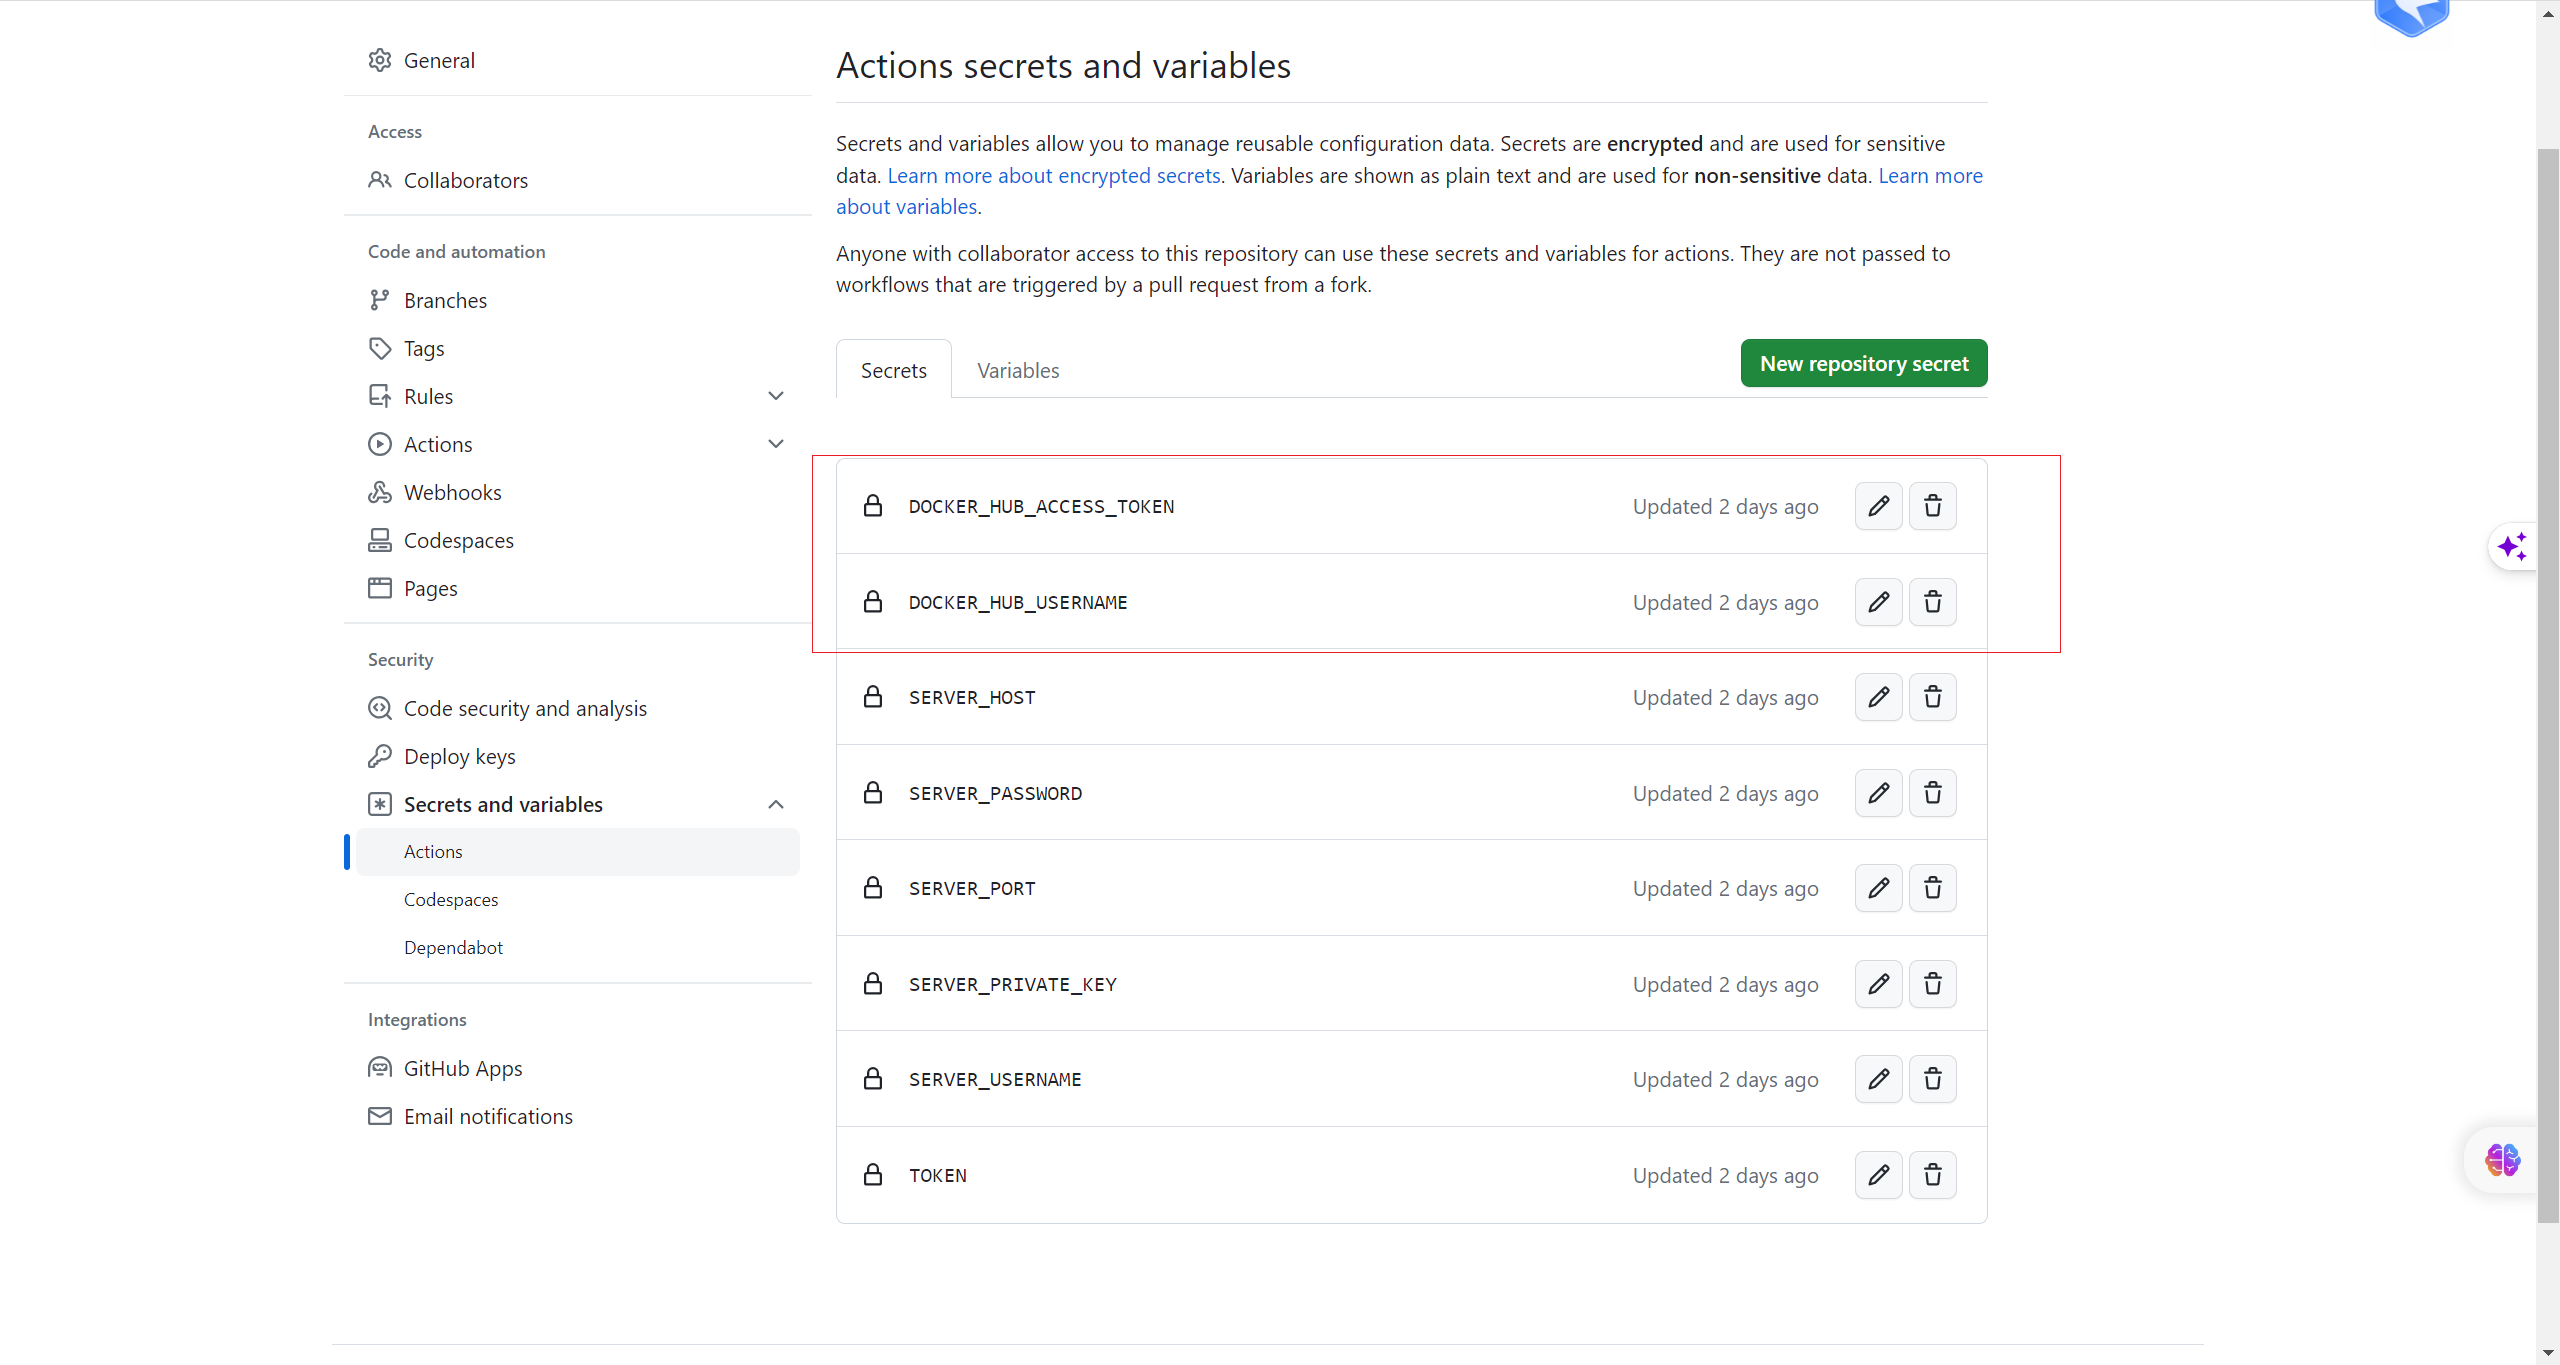Image resolution: width=2560 pixels, height=1365 pixels.
Task: Delete the SERVER_PASSWORD secret
Action: tap(1932, 793)
